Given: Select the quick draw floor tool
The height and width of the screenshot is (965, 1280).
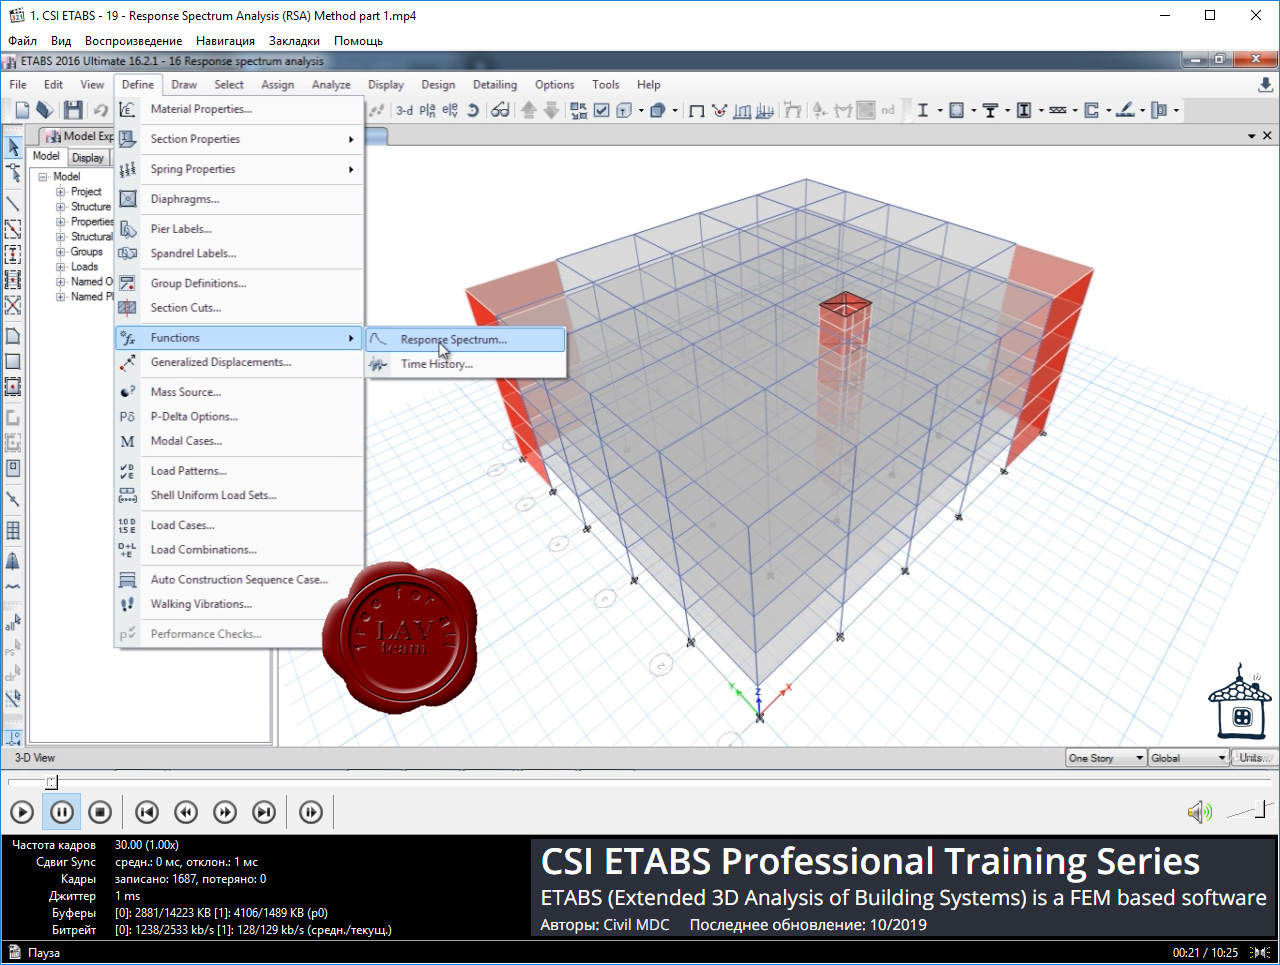Looking at the screenshot, I should click(x=13, y=386).
